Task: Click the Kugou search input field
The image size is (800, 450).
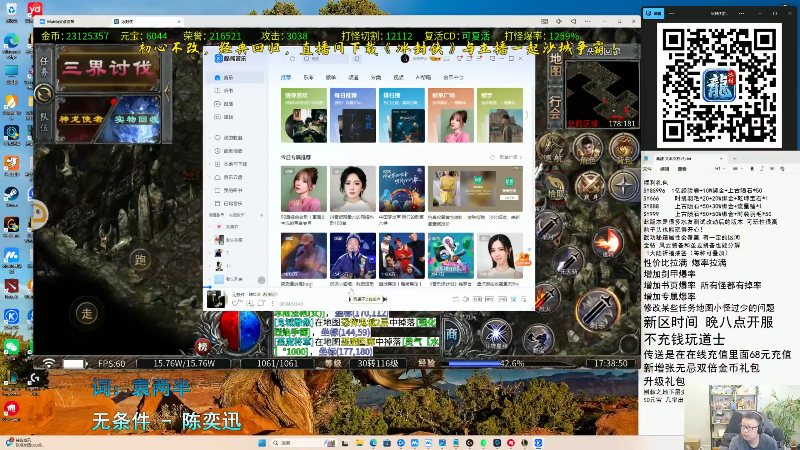Action: point(325,59)
